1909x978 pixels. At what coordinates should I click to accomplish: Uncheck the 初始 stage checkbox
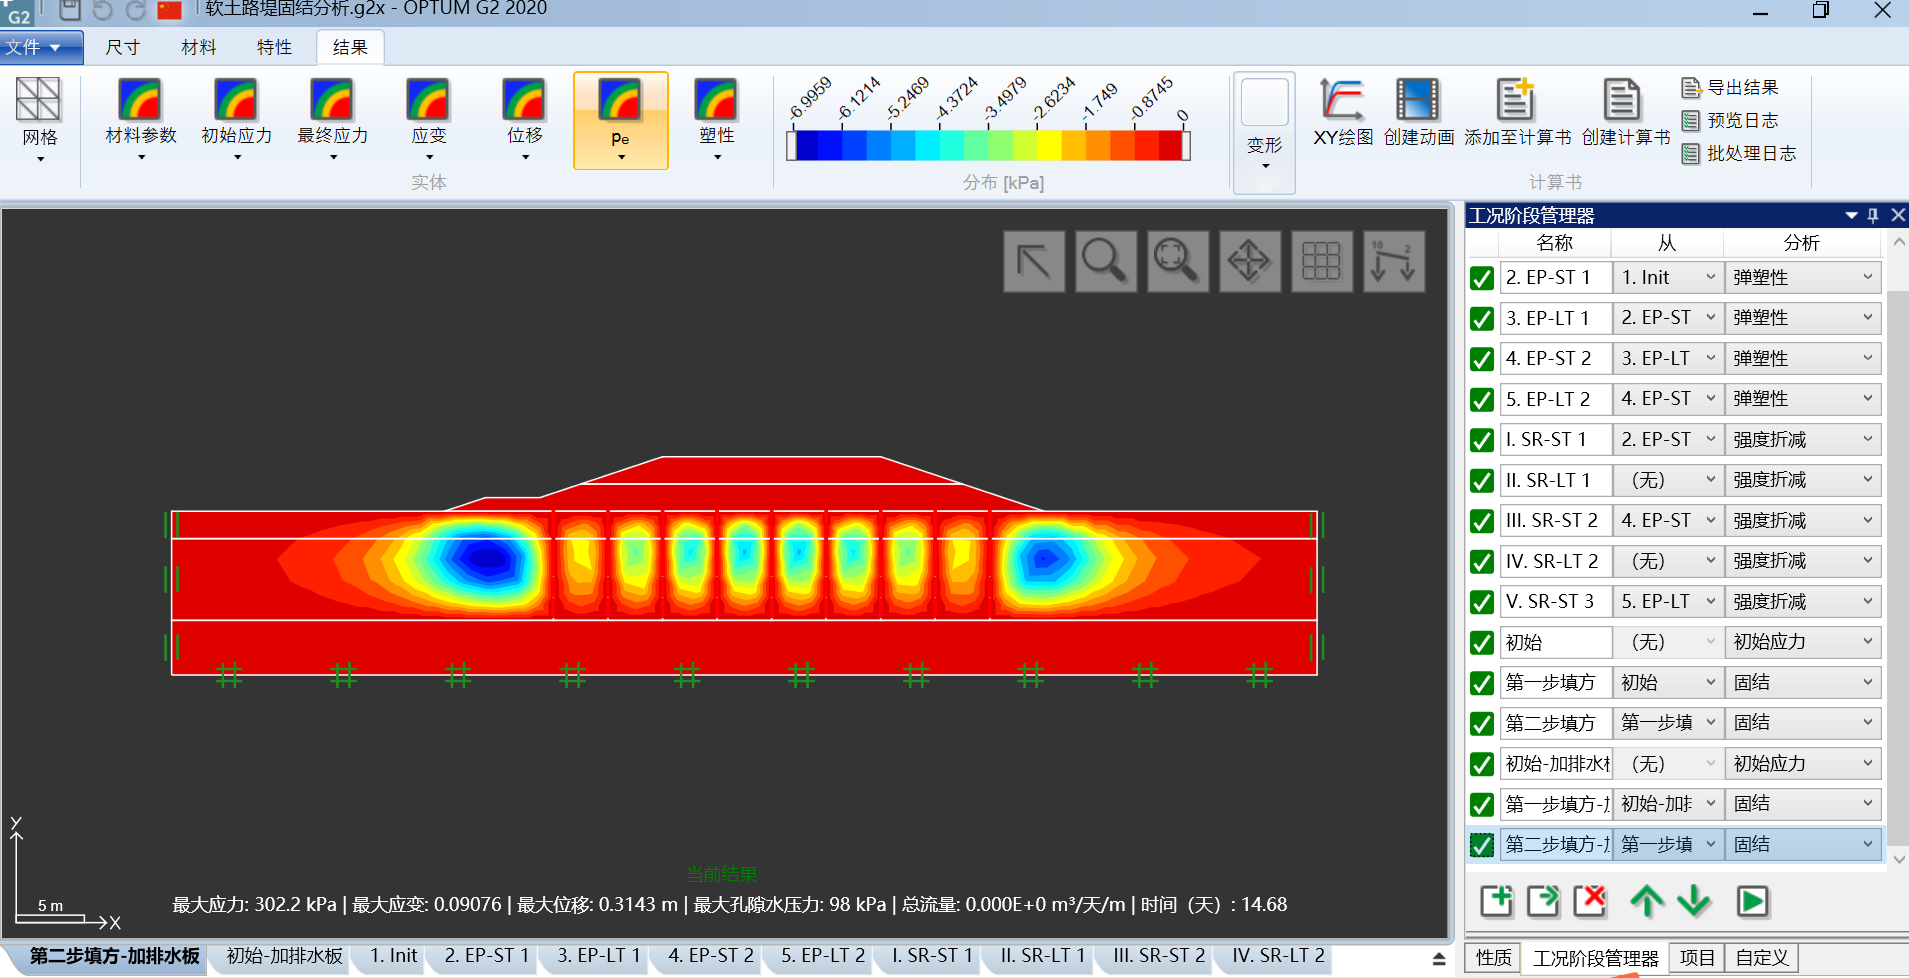1482,643
